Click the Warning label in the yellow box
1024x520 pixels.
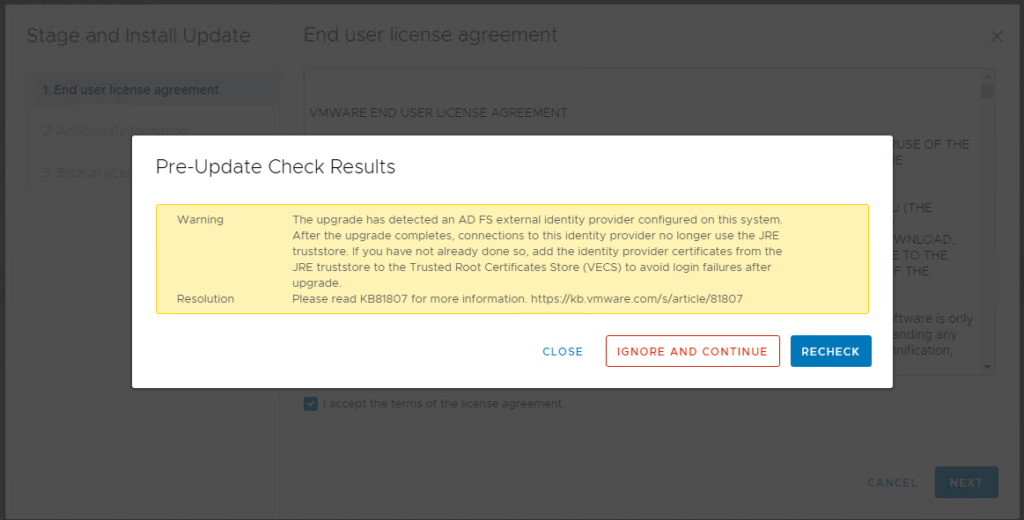click(x=200, y=219)
